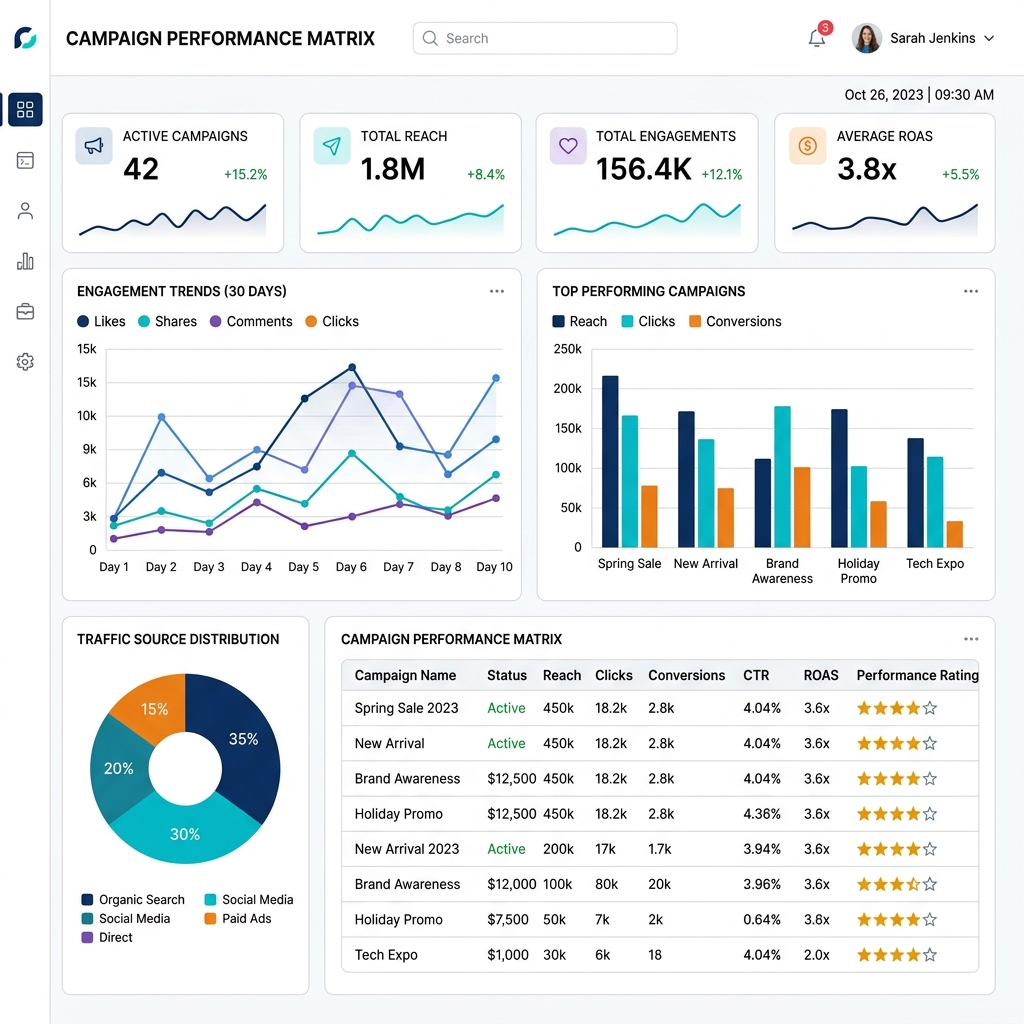Sort table by ROAS column header
1024x1024 pixels.
[821, 675]
